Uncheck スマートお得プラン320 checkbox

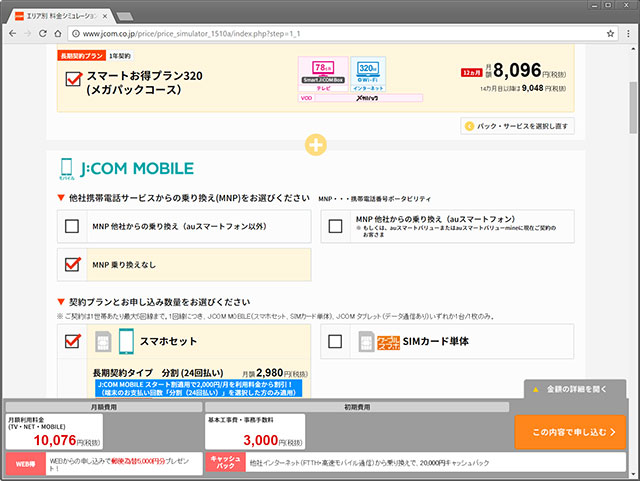coord(73,79)
